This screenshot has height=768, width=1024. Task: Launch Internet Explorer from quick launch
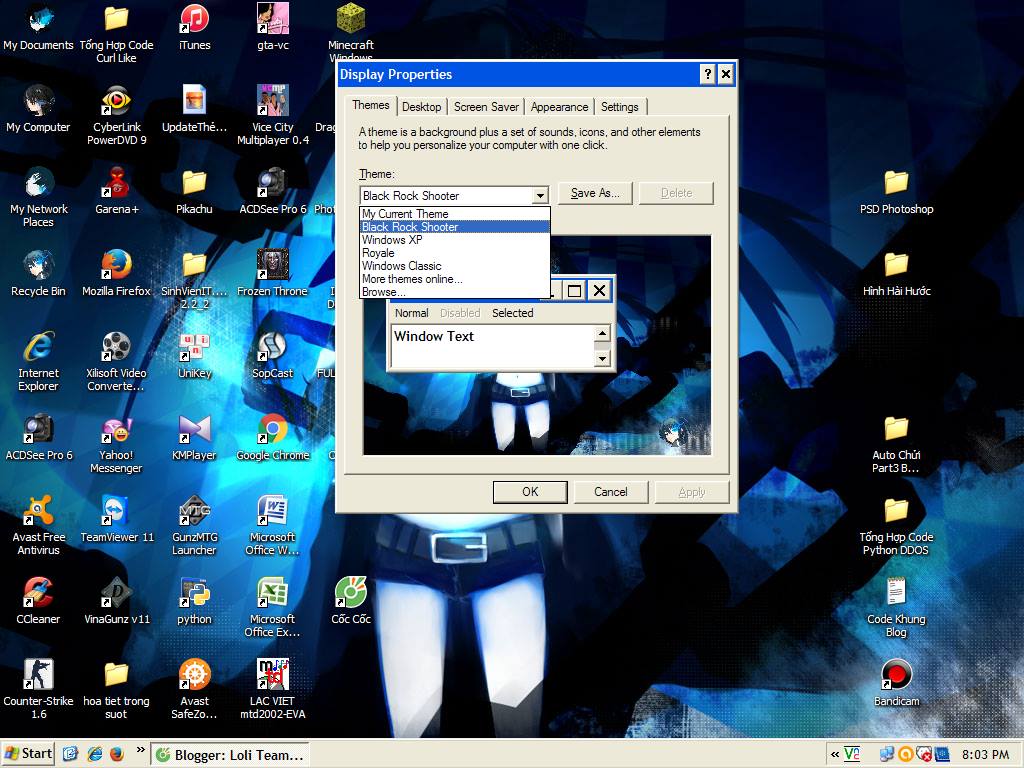pyautogui.click(x=95, y=754)
